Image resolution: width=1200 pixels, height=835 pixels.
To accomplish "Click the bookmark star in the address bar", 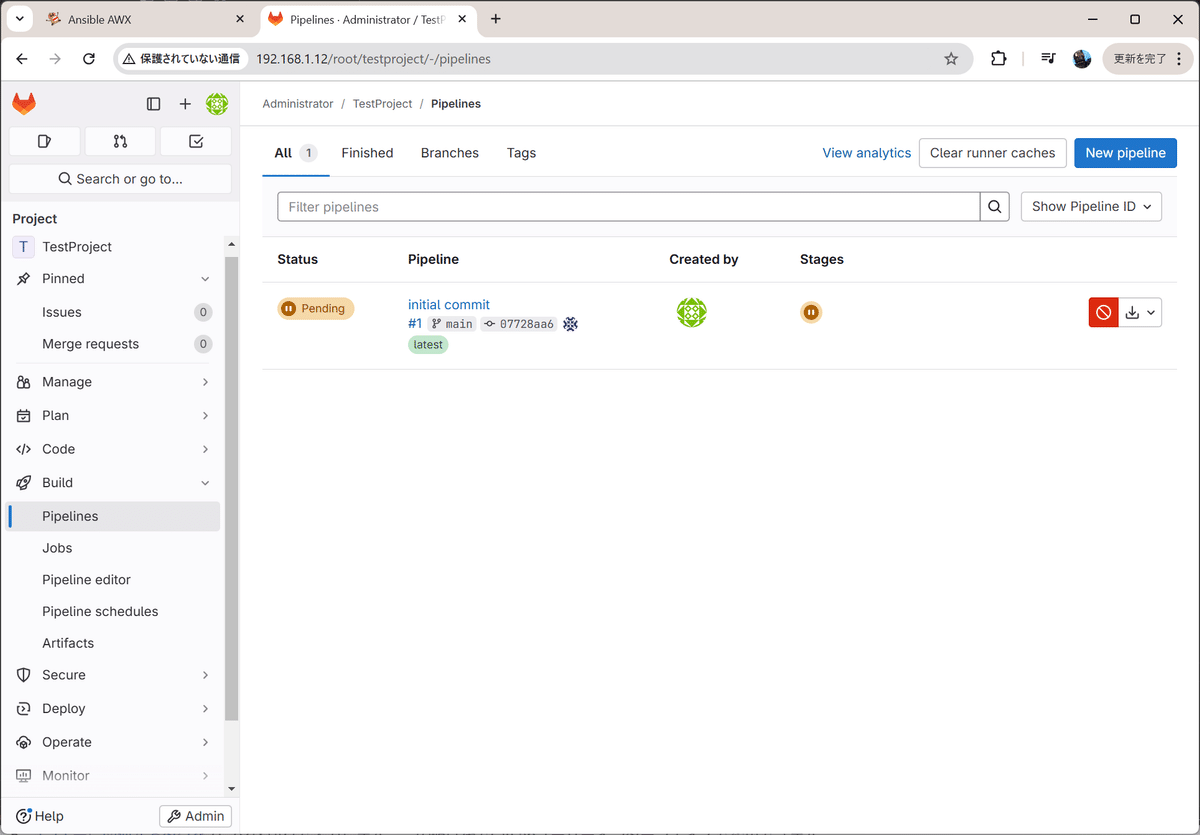I will pos(951,59).
